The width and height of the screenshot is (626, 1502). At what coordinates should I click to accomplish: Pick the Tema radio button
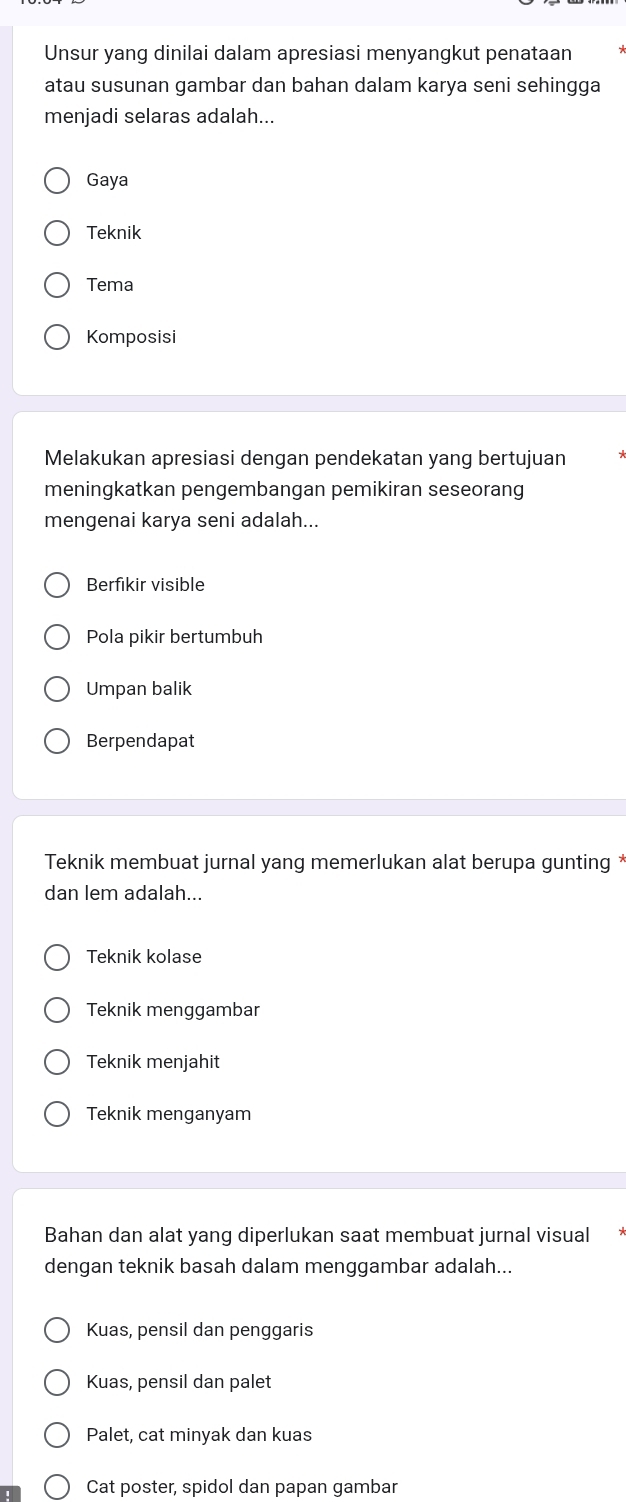tap(57, 285)
